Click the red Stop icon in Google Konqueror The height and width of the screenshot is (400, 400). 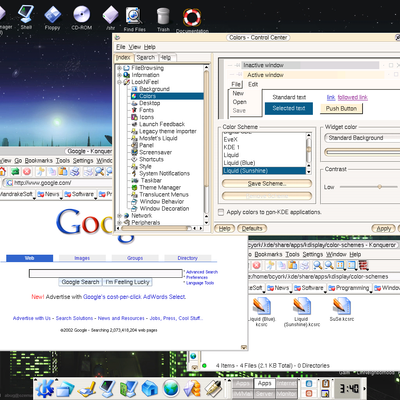click(27, 172)
